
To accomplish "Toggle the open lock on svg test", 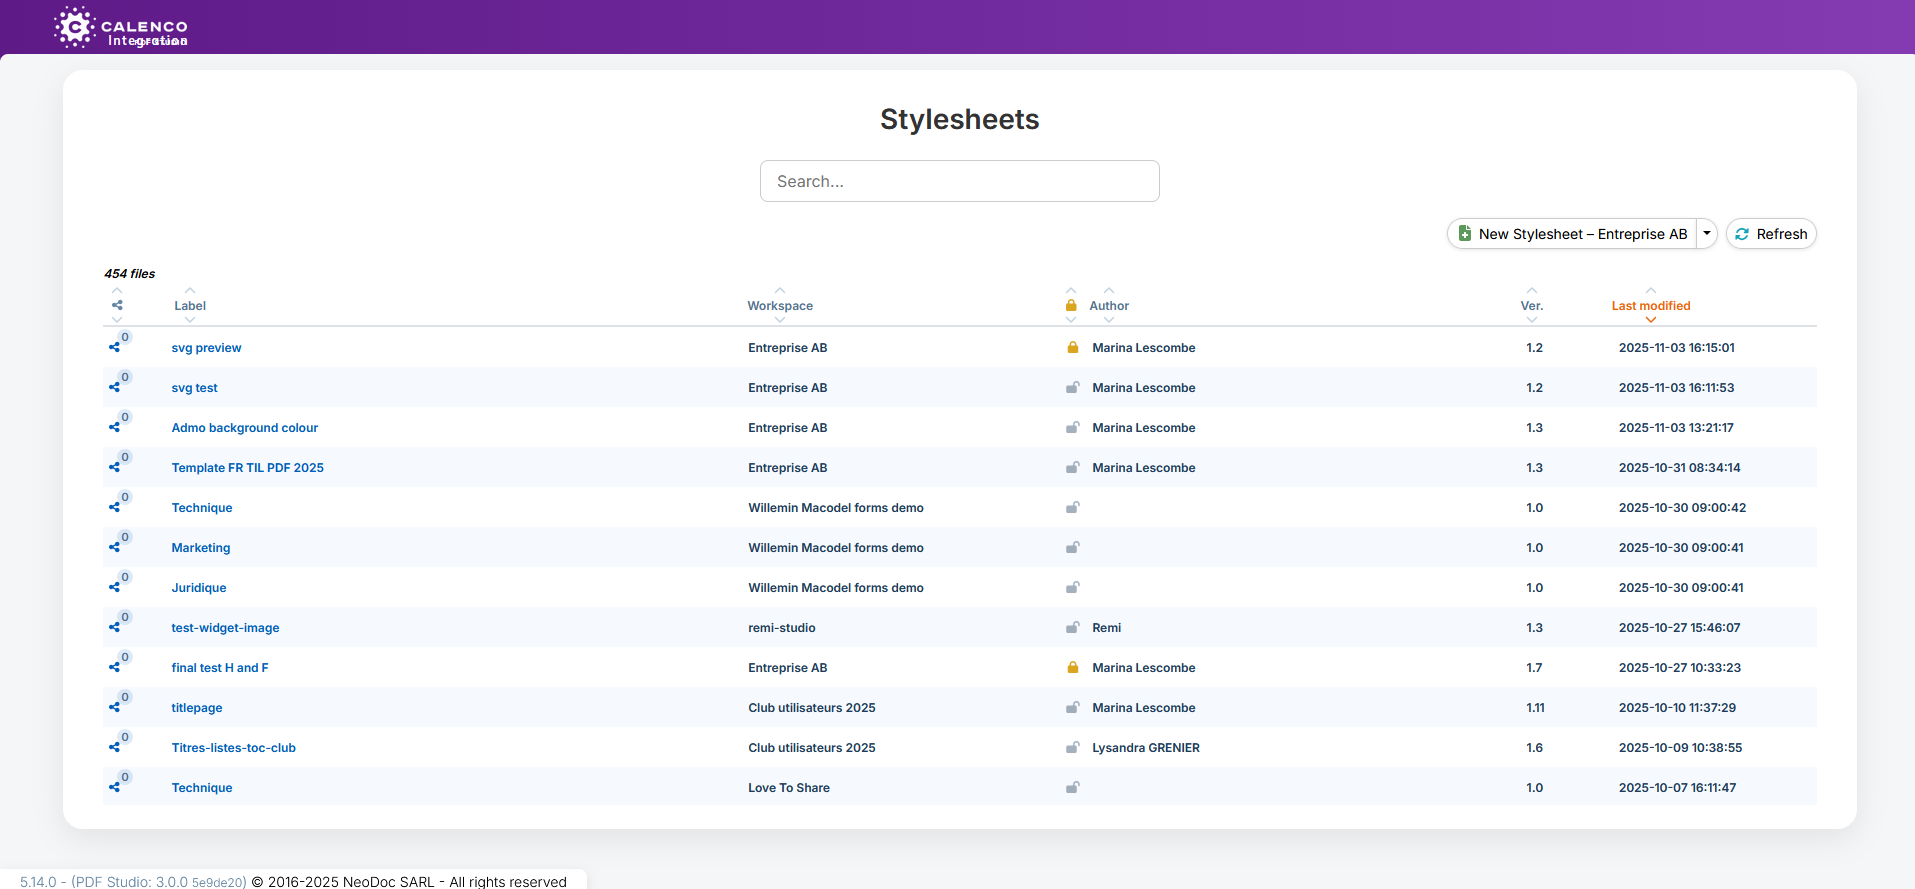I will click(x=1072, y=388).
